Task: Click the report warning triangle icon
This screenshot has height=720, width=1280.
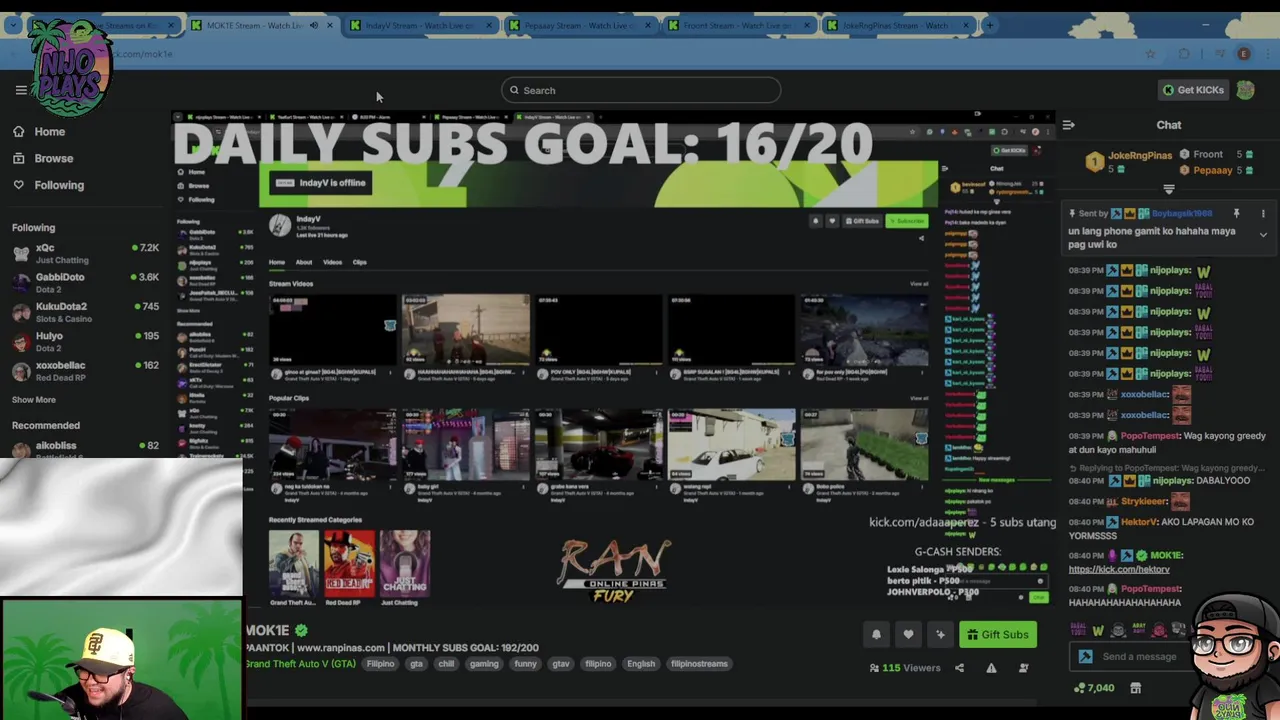Action: [991, 668]
